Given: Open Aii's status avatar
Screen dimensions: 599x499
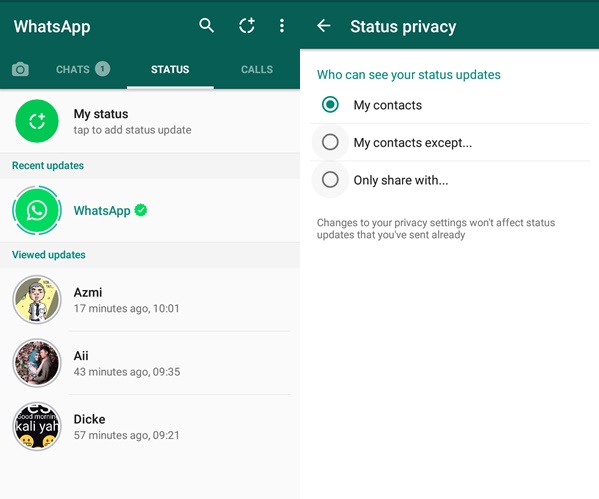Looking at the screenshot, I should pos(37,363).
